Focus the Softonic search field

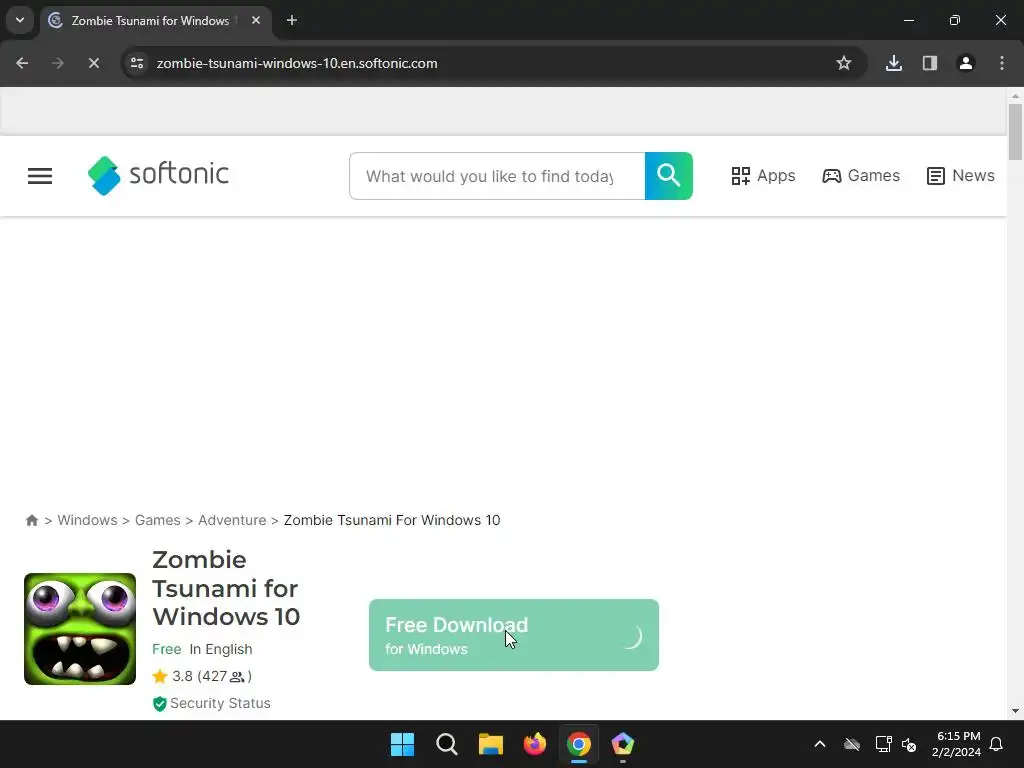point(497,176)
